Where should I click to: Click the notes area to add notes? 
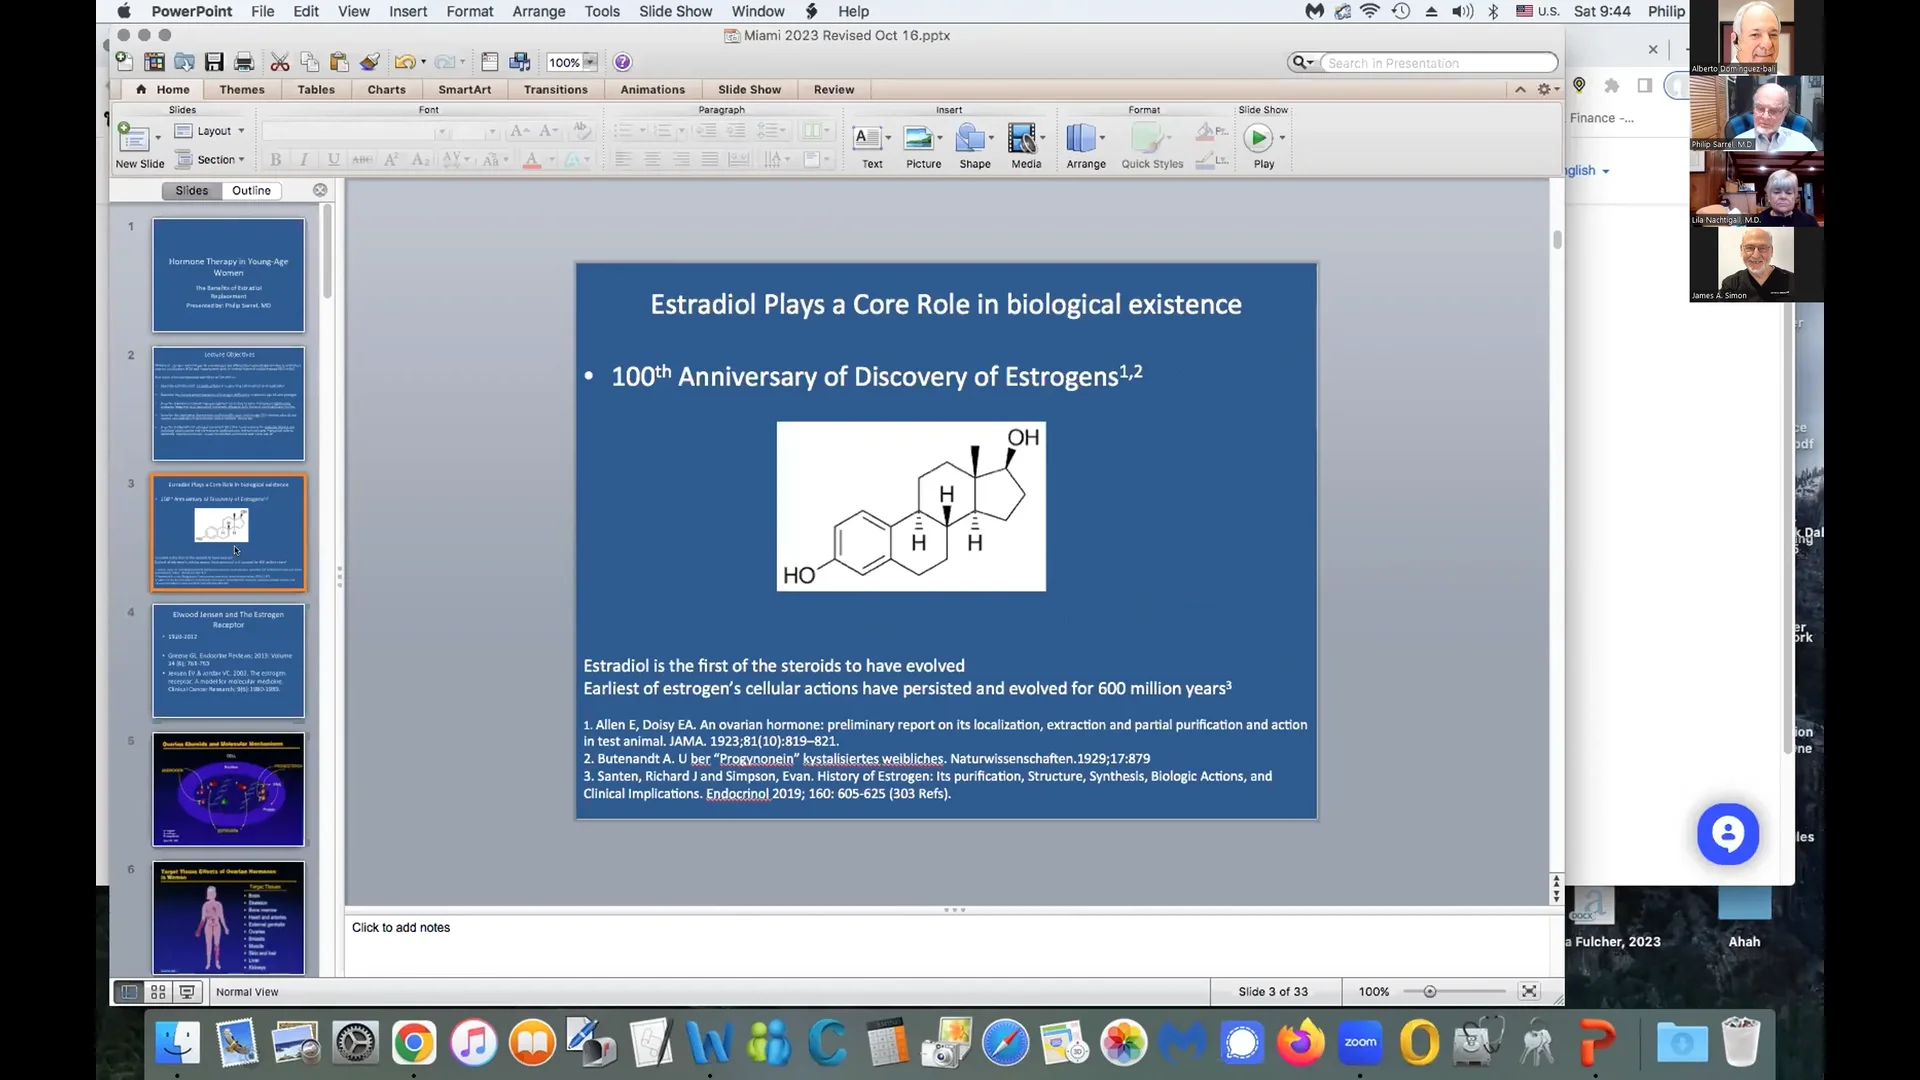(946, 946)
